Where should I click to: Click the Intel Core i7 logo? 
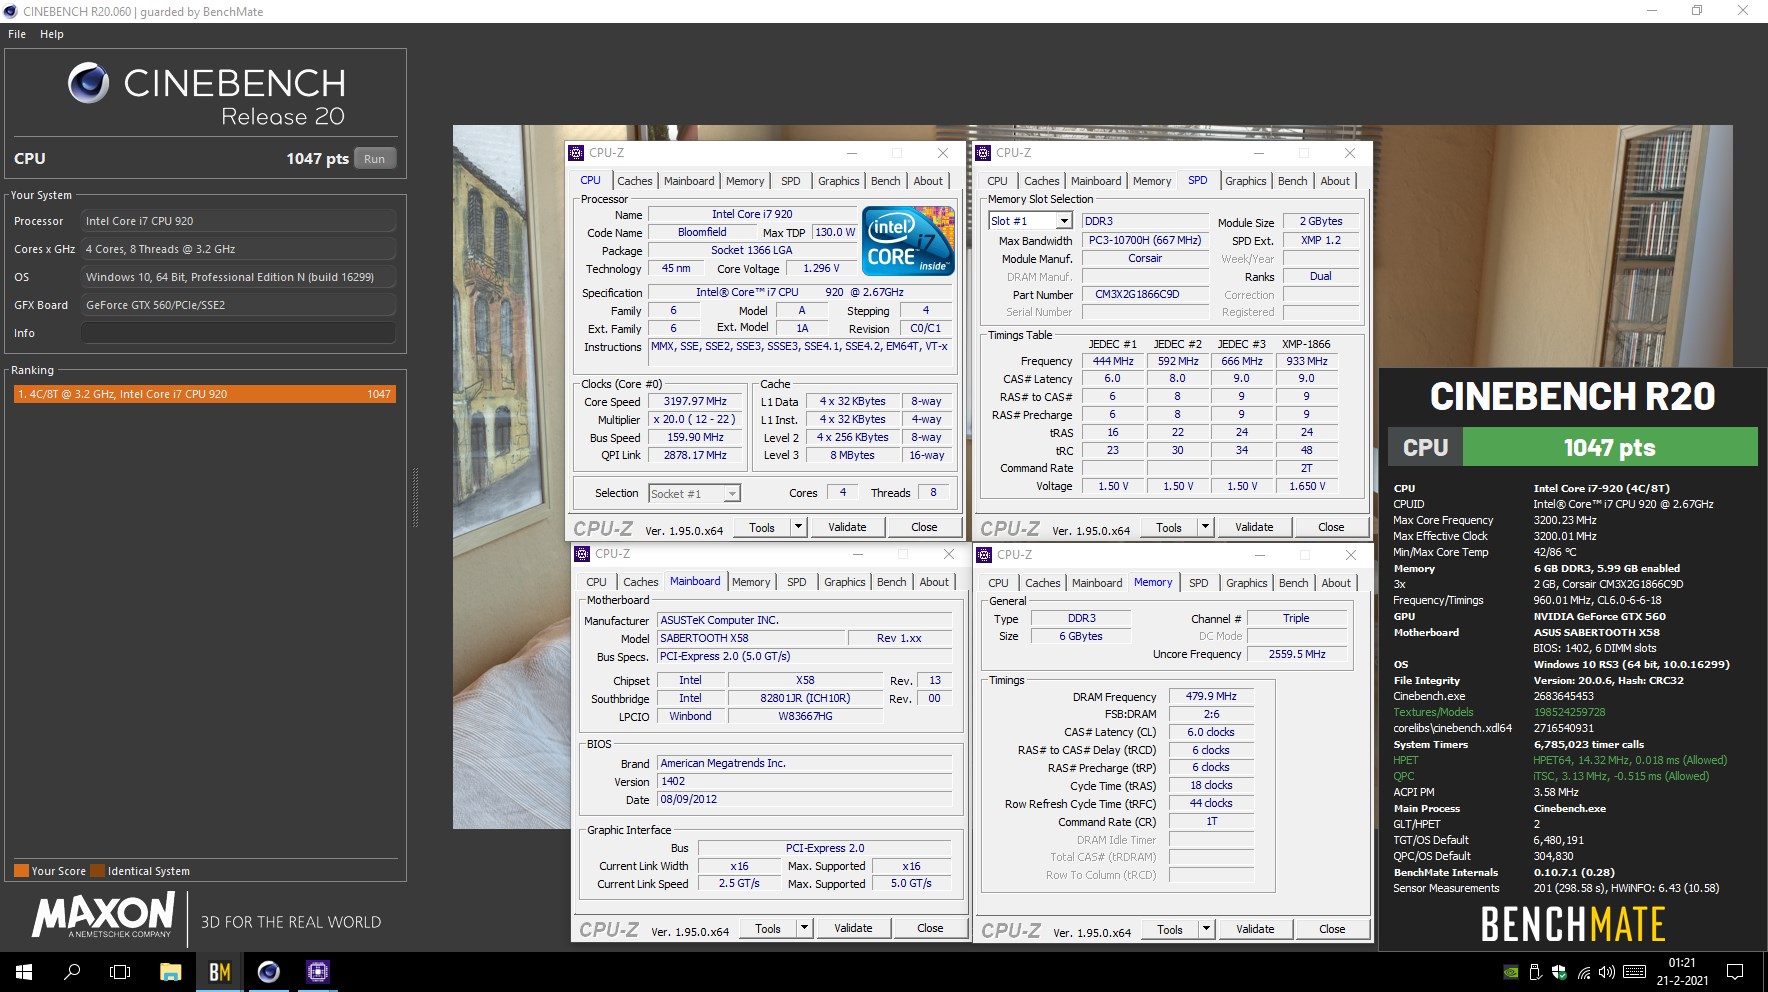tap(908, 241)
